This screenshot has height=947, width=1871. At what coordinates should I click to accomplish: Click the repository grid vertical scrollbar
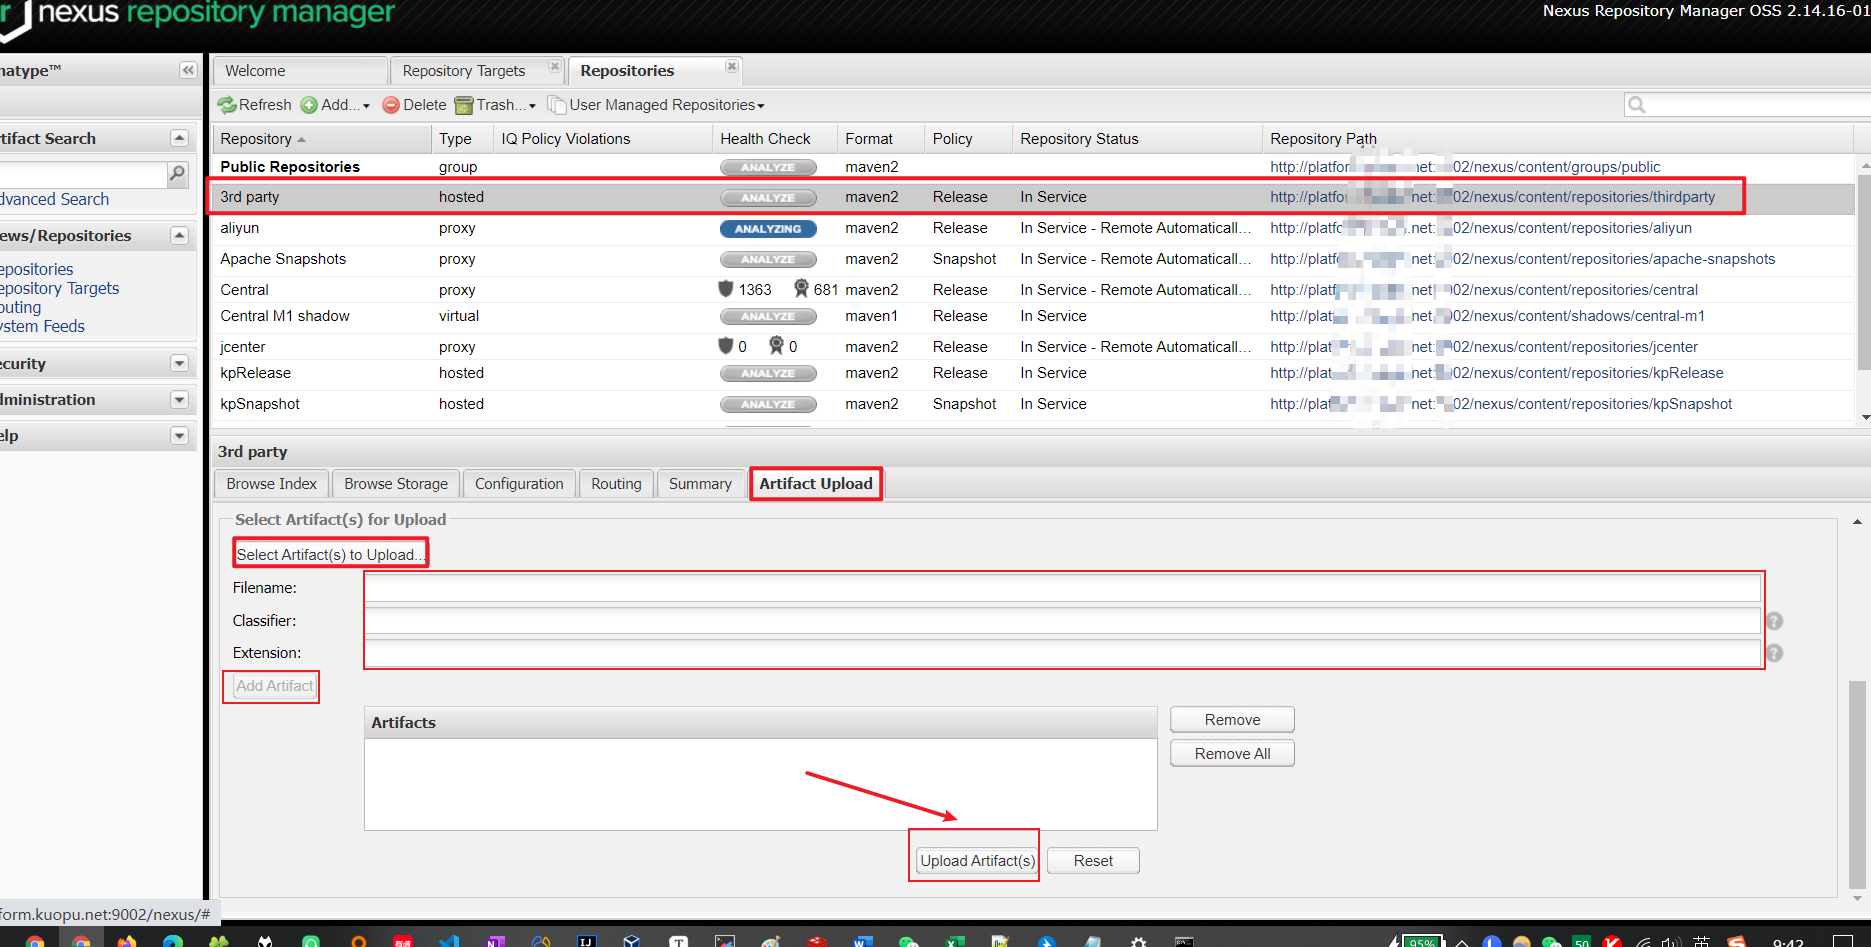(x=1865, y=272)
